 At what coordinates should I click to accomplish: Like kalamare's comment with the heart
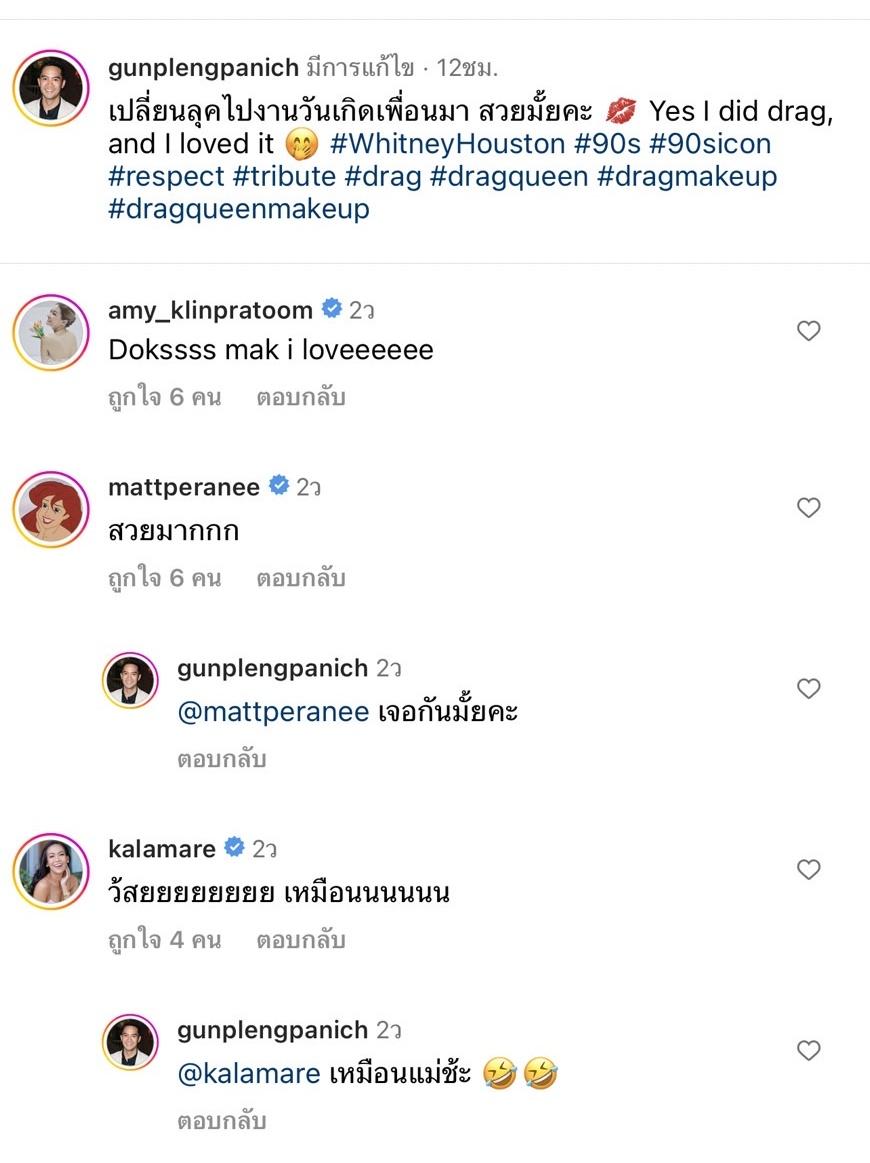[x=808, y=870]
